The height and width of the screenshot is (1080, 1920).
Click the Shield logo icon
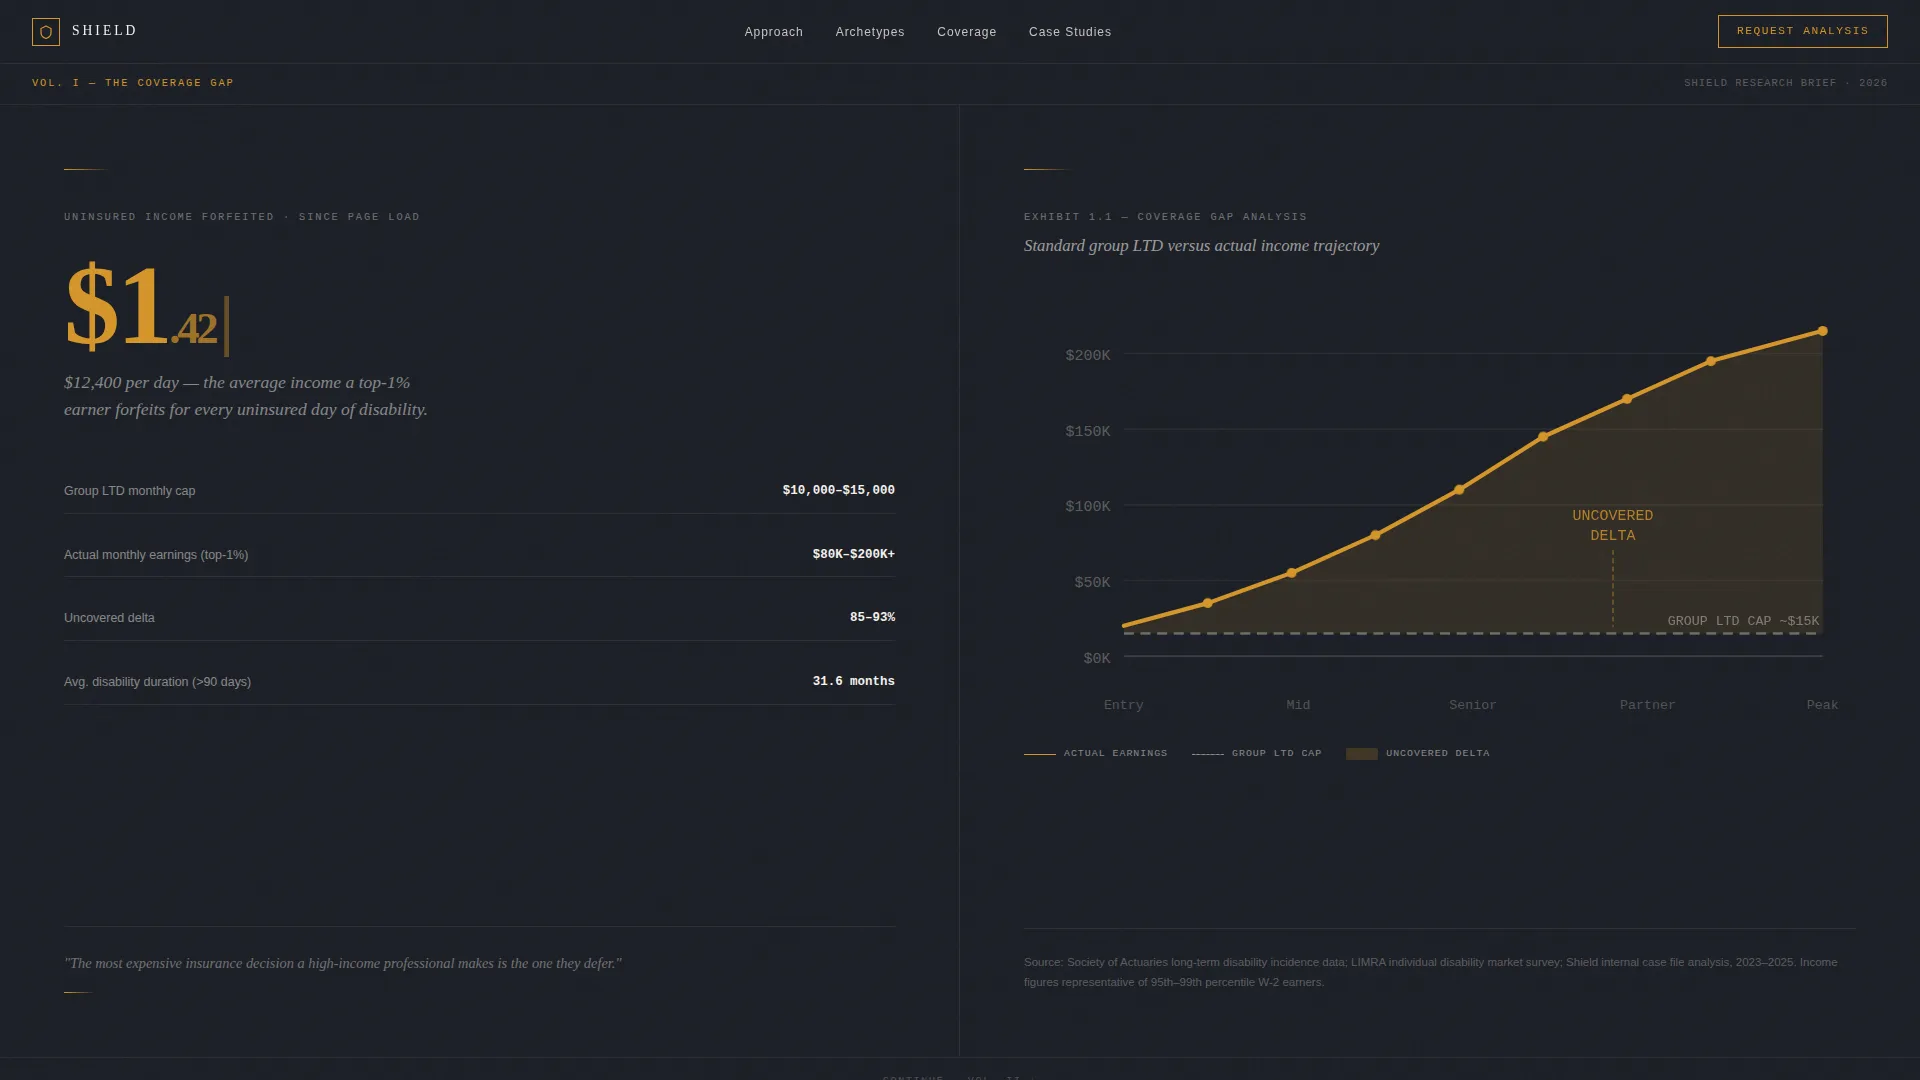(46, 32)
